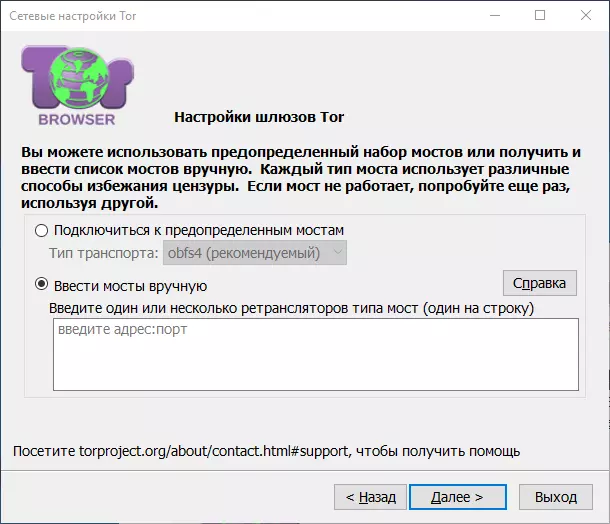Screen dimensions: 610x524
Task: Maximize the Tor network settings window
Action: tap(540, 15)
